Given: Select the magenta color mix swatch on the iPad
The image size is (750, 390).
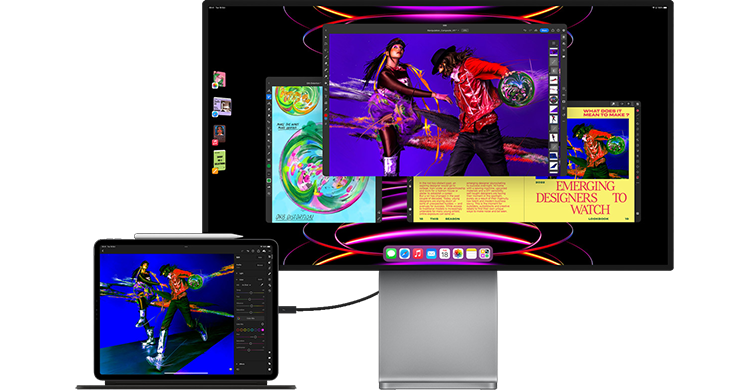Looking at the screenshot, I should (262, 330).
